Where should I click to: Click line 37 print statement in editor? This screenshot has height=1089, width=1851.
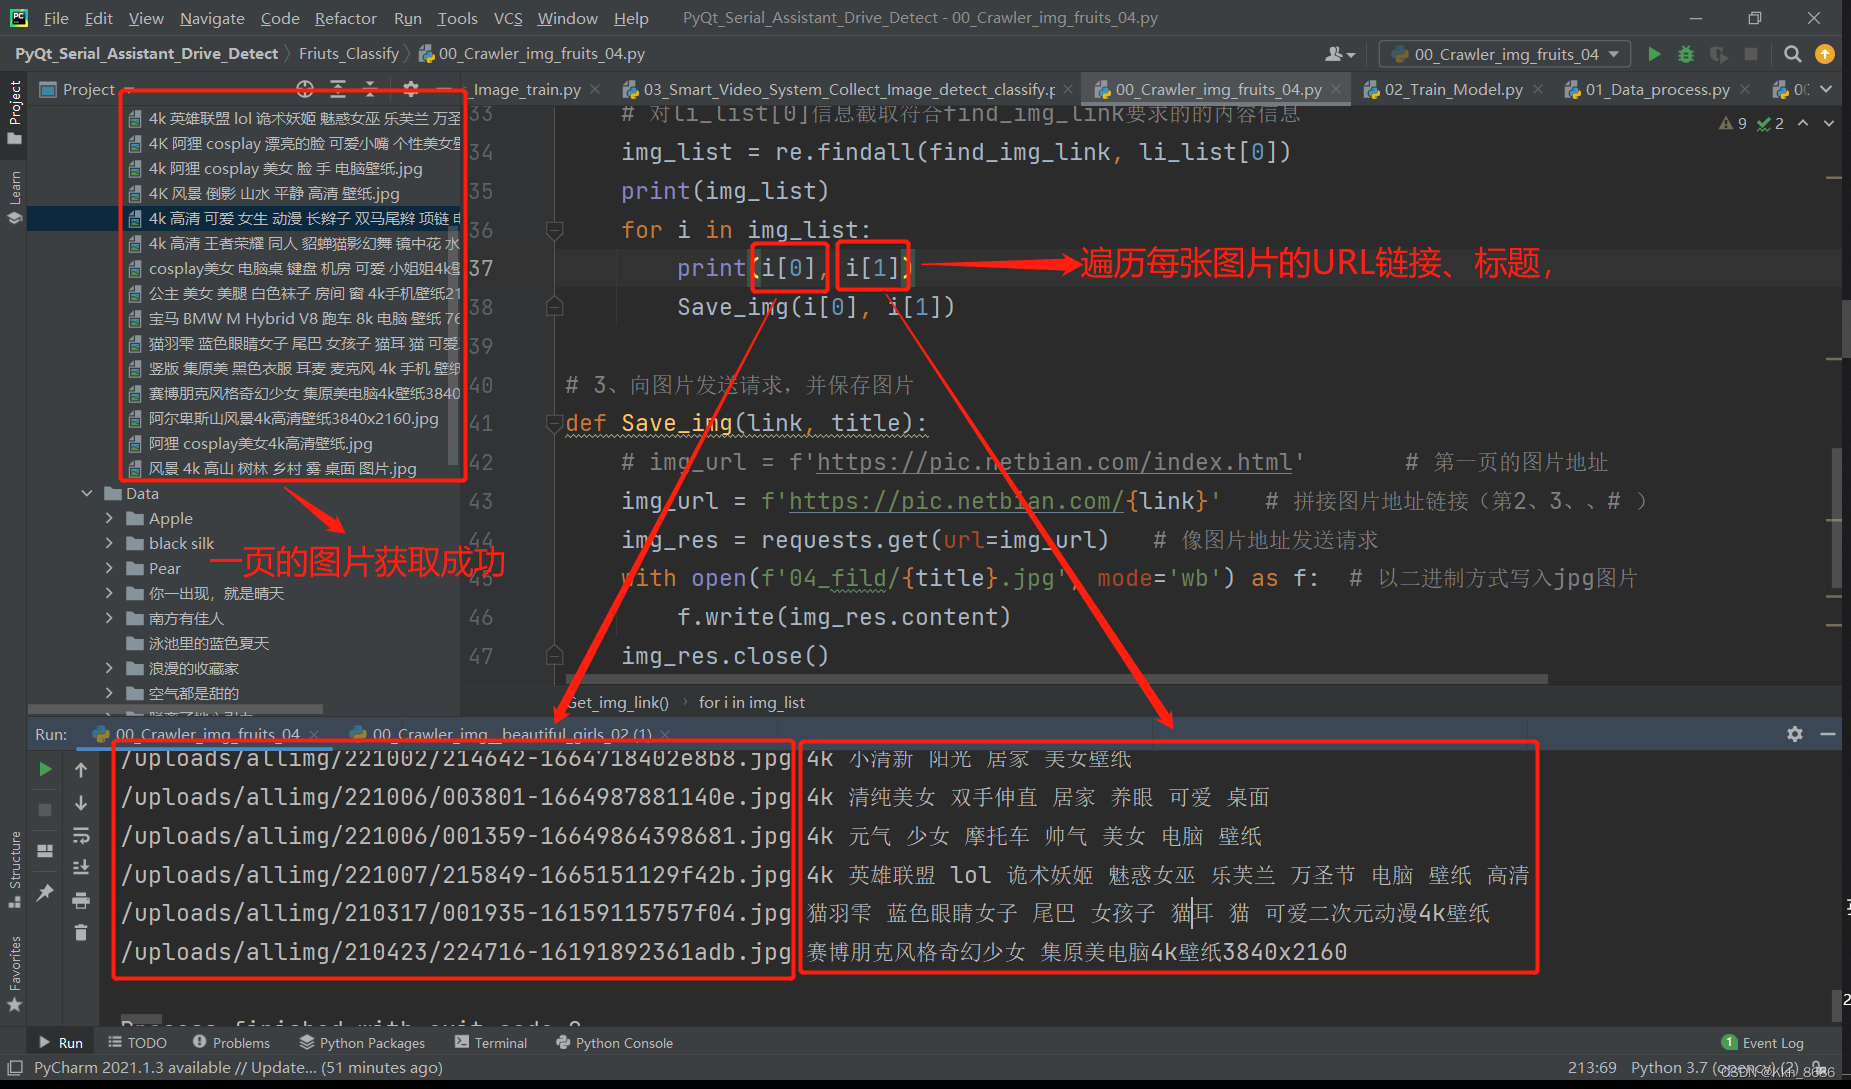(x=795, y=267)
